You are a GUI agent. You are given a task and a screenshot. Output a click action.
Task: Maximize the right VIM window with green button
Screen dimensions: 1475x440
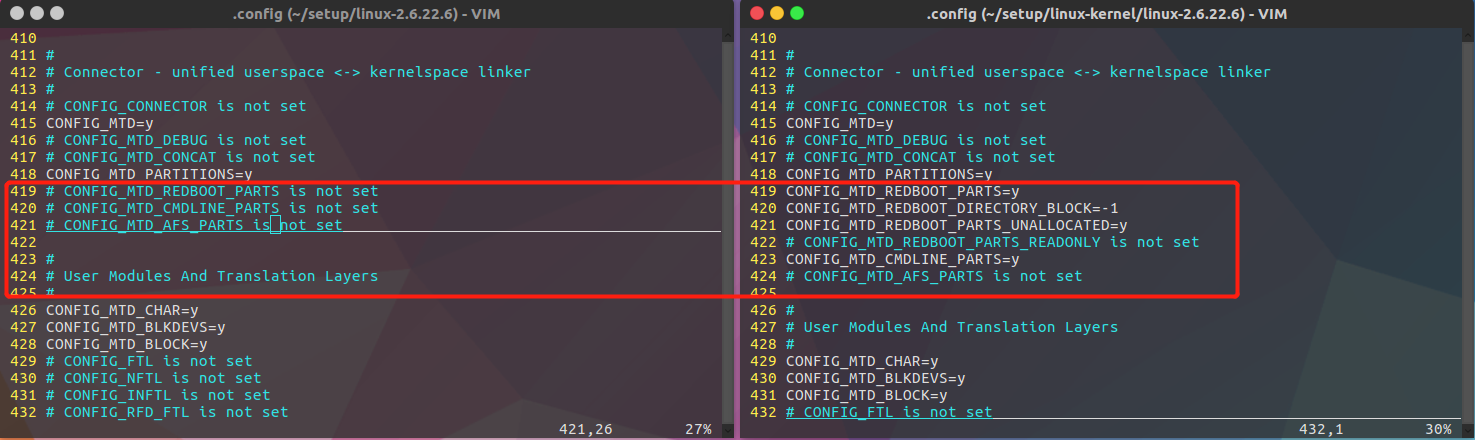point(797,13)
